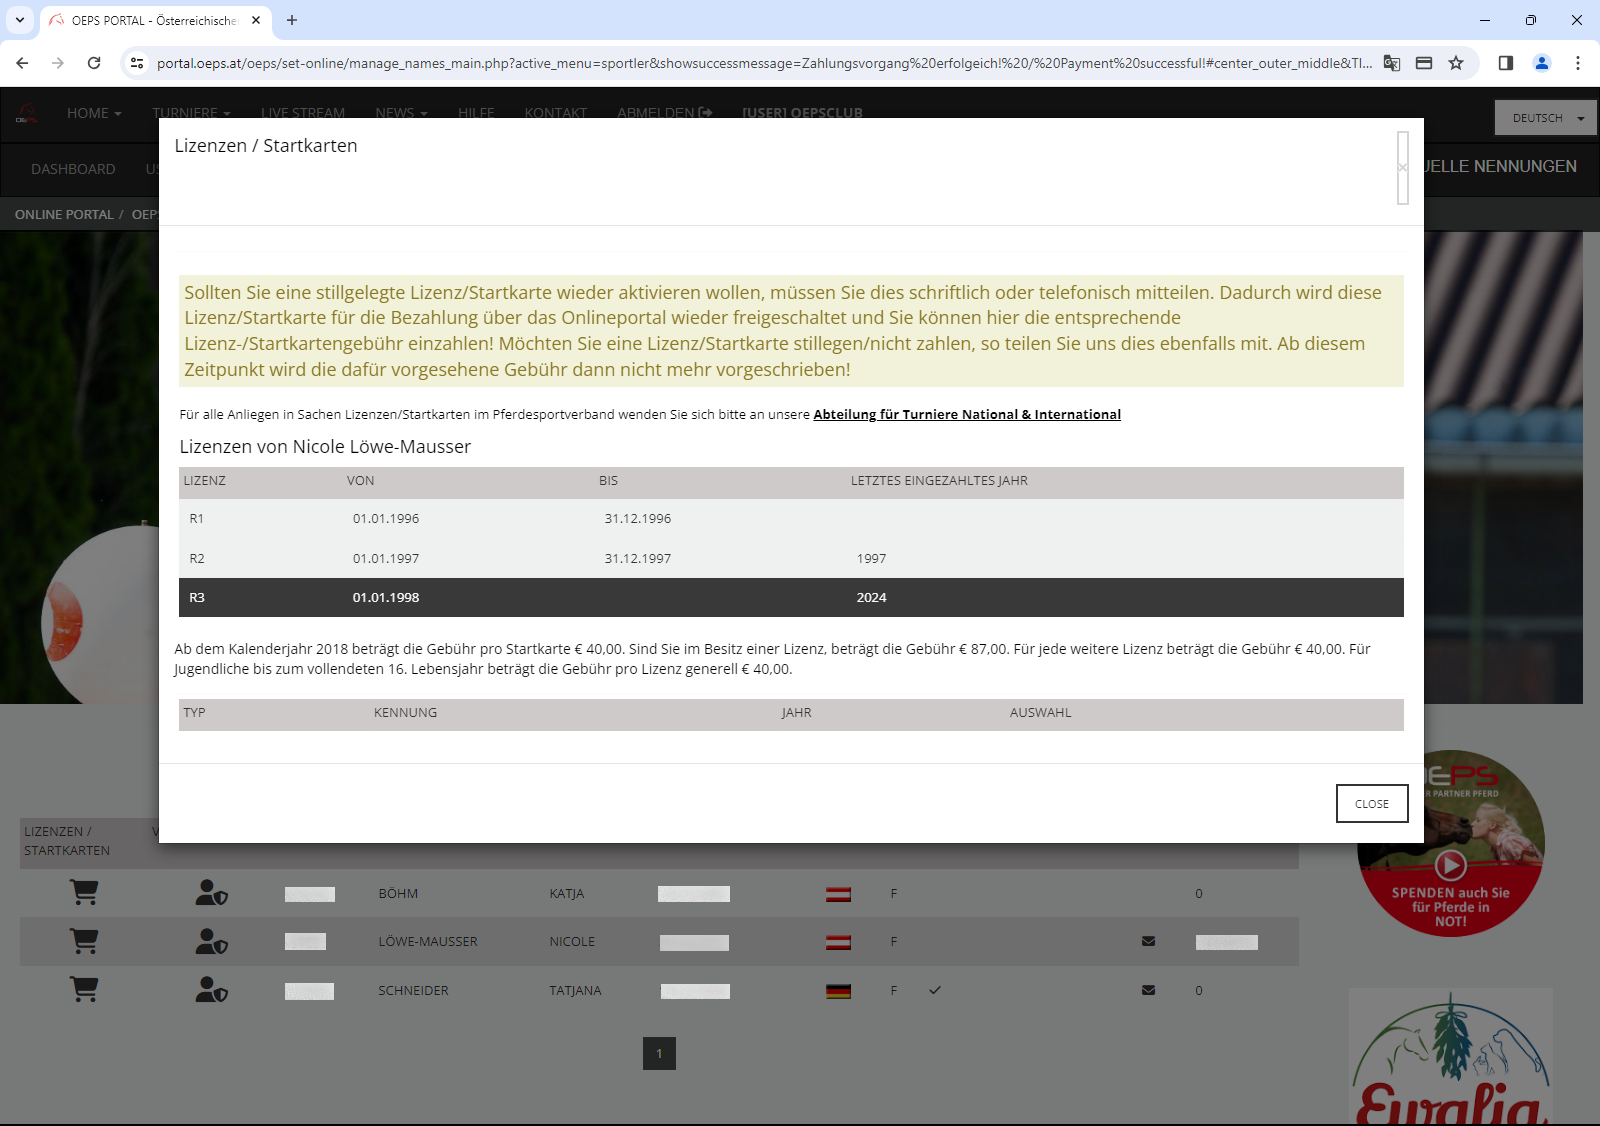Click the AUSWAHL column header
The image size is (1600, 1126).
(1040, 713)
